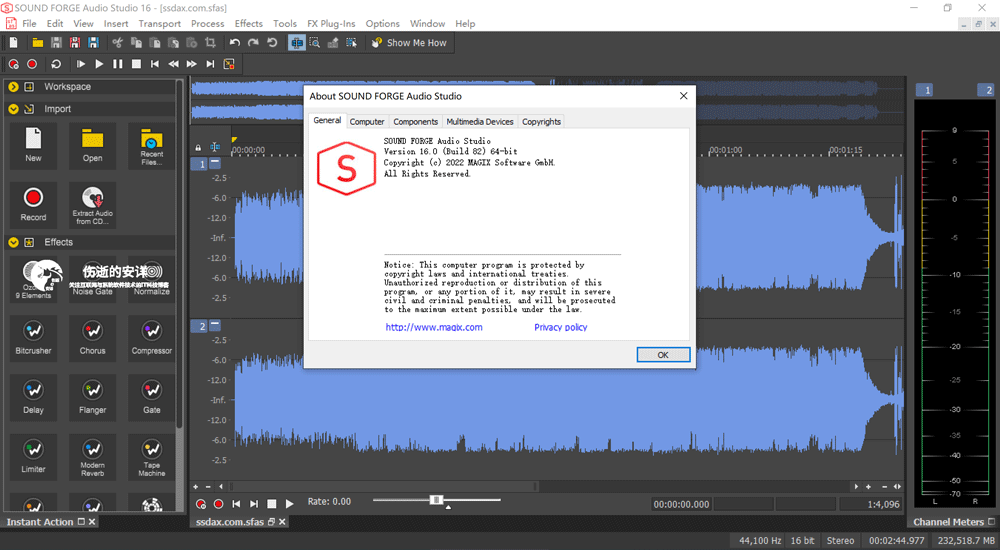This screenshot has width=1000, height=550.
Task: Click Fast Forward in the top transport toolbar
Action: (x=191, y=64)
